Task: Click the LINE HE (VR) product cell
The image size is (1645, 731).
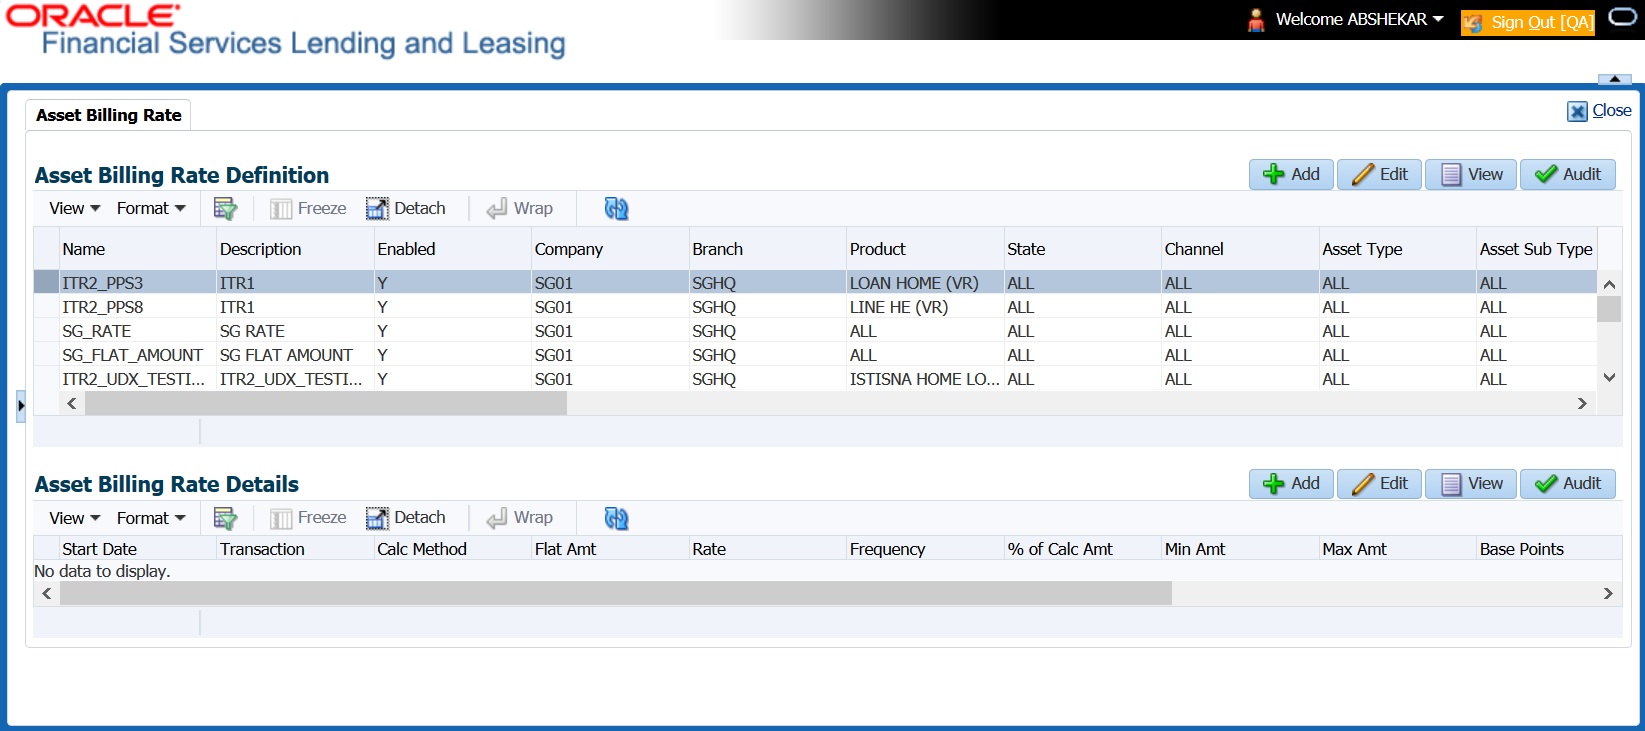Action: click(926, 307)
